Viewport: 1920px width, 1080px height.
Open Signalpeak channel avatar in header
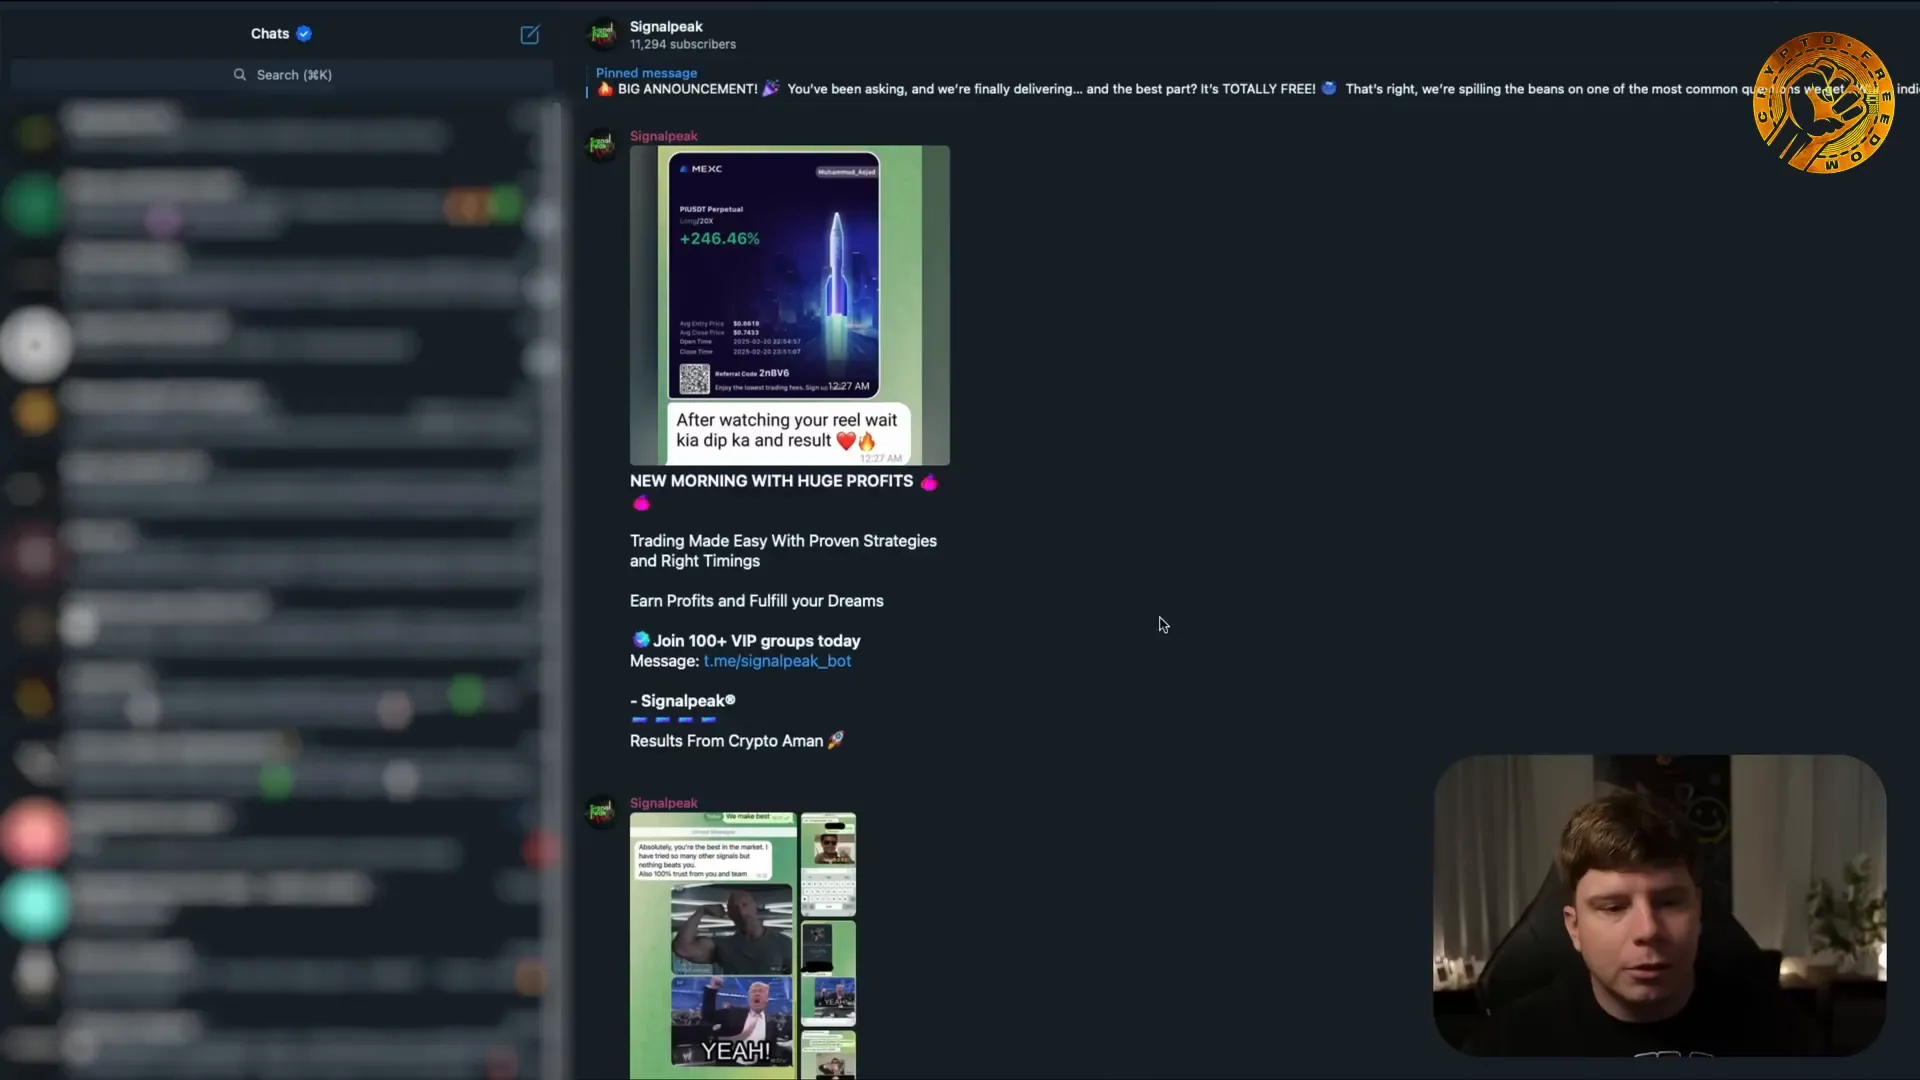click(602, 35)
